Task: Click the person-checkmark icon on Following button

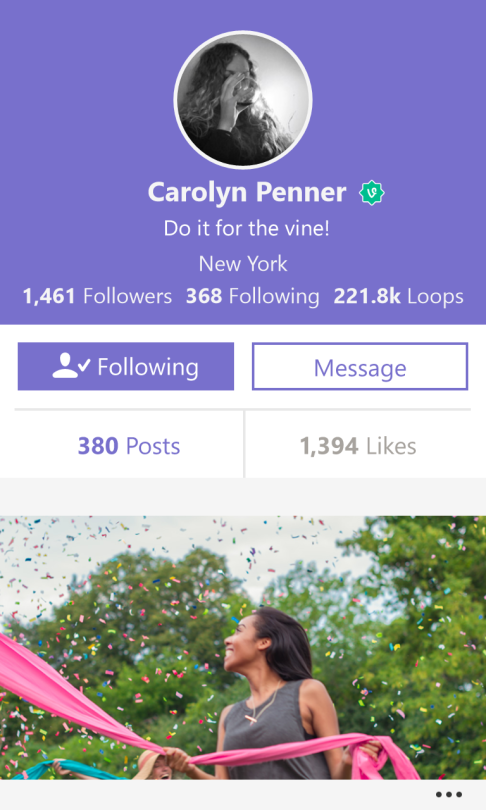Action: click(x=71, y=366)
